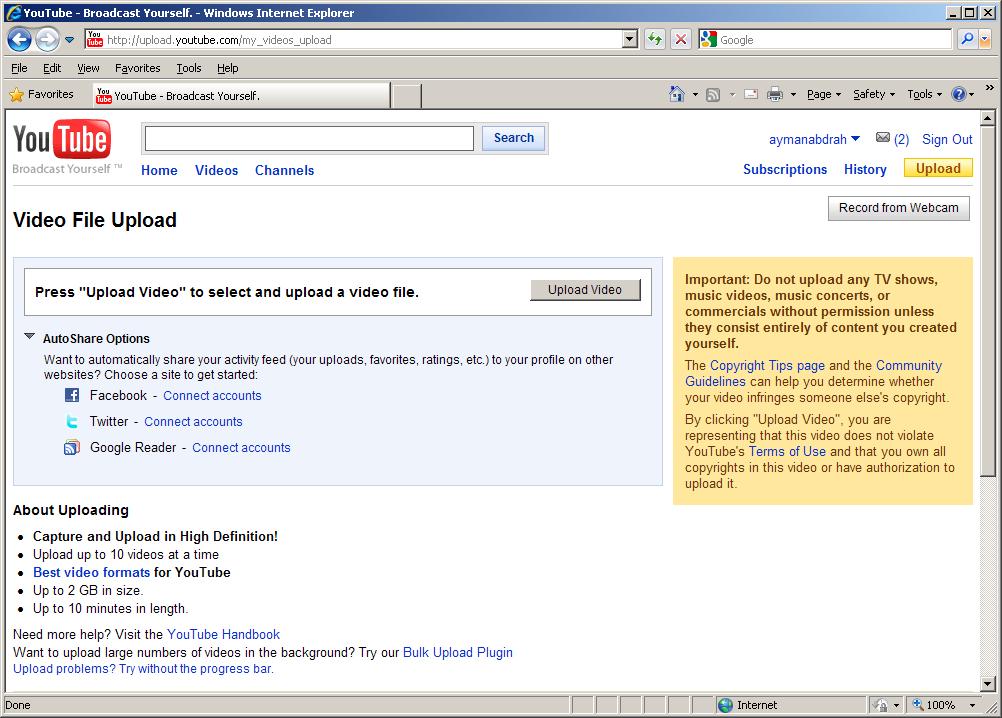This screenshot has width=1002, height=718.
Task: Click the Home house icon in command bar
Action: click(x=676, y=94)
